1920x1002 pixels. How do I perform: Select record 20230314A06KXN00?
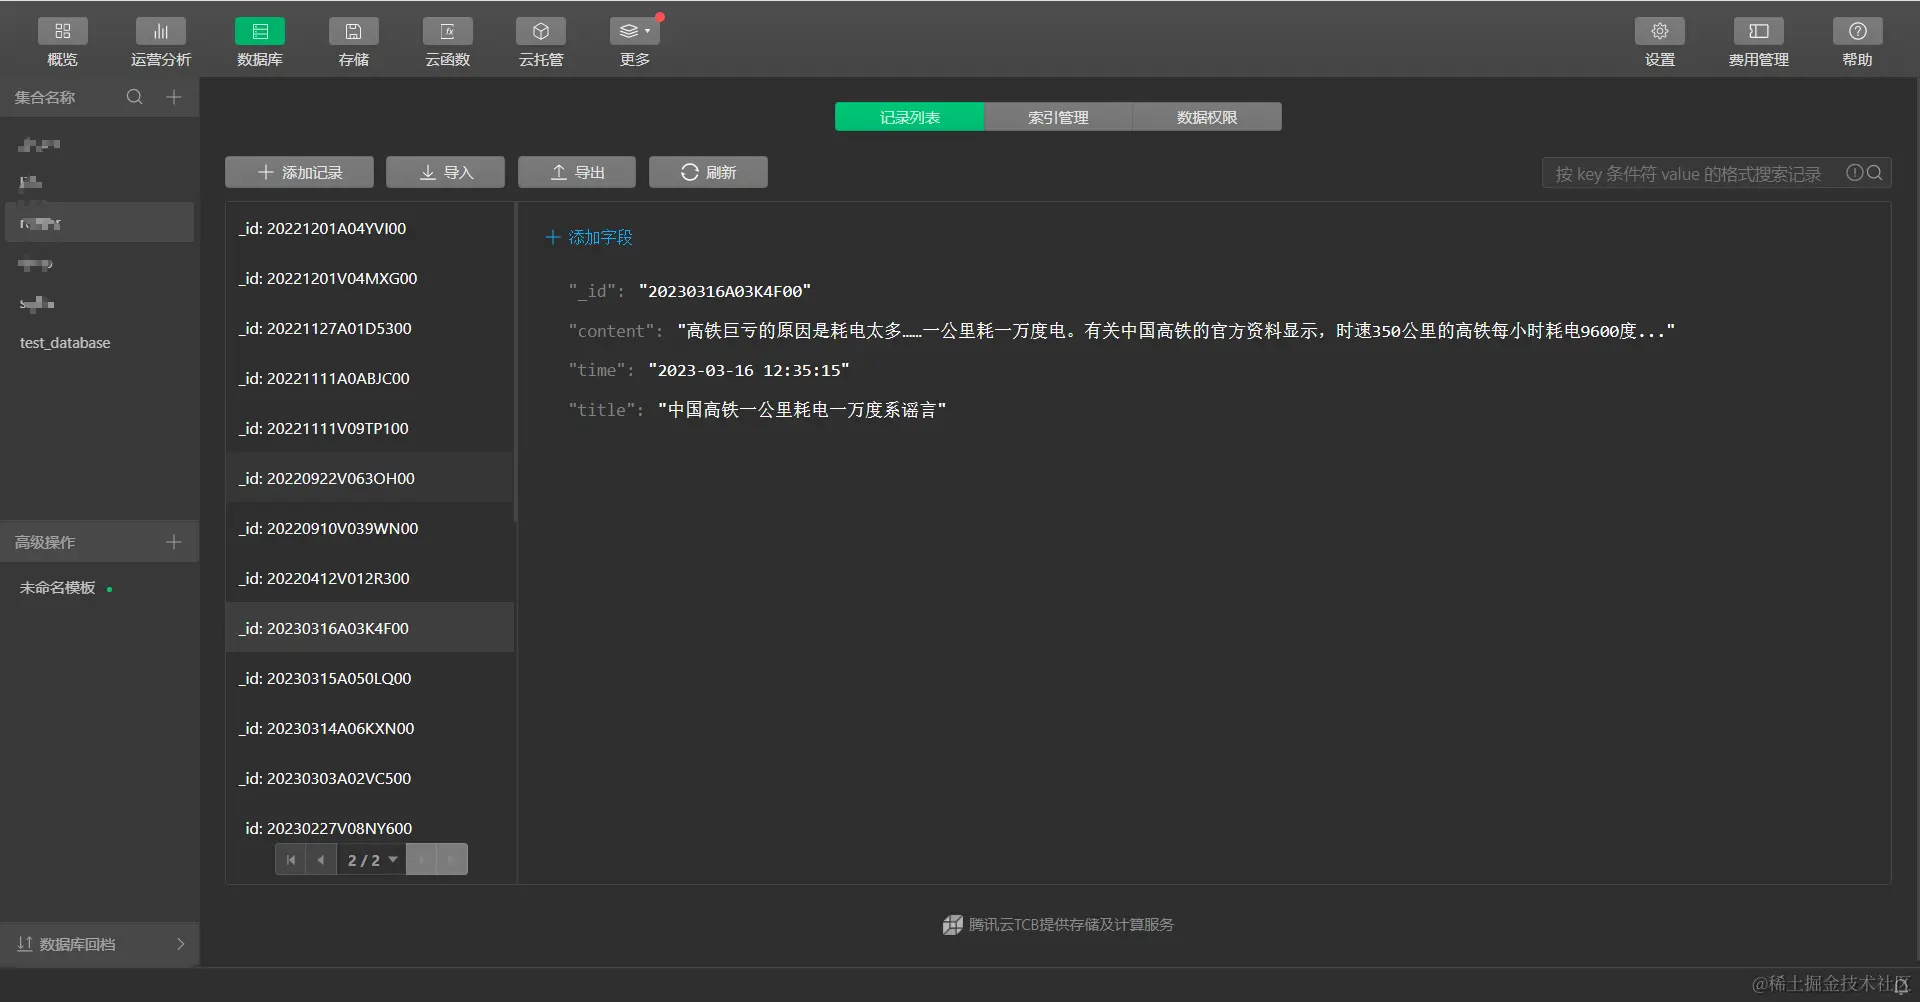click(369, 728)
